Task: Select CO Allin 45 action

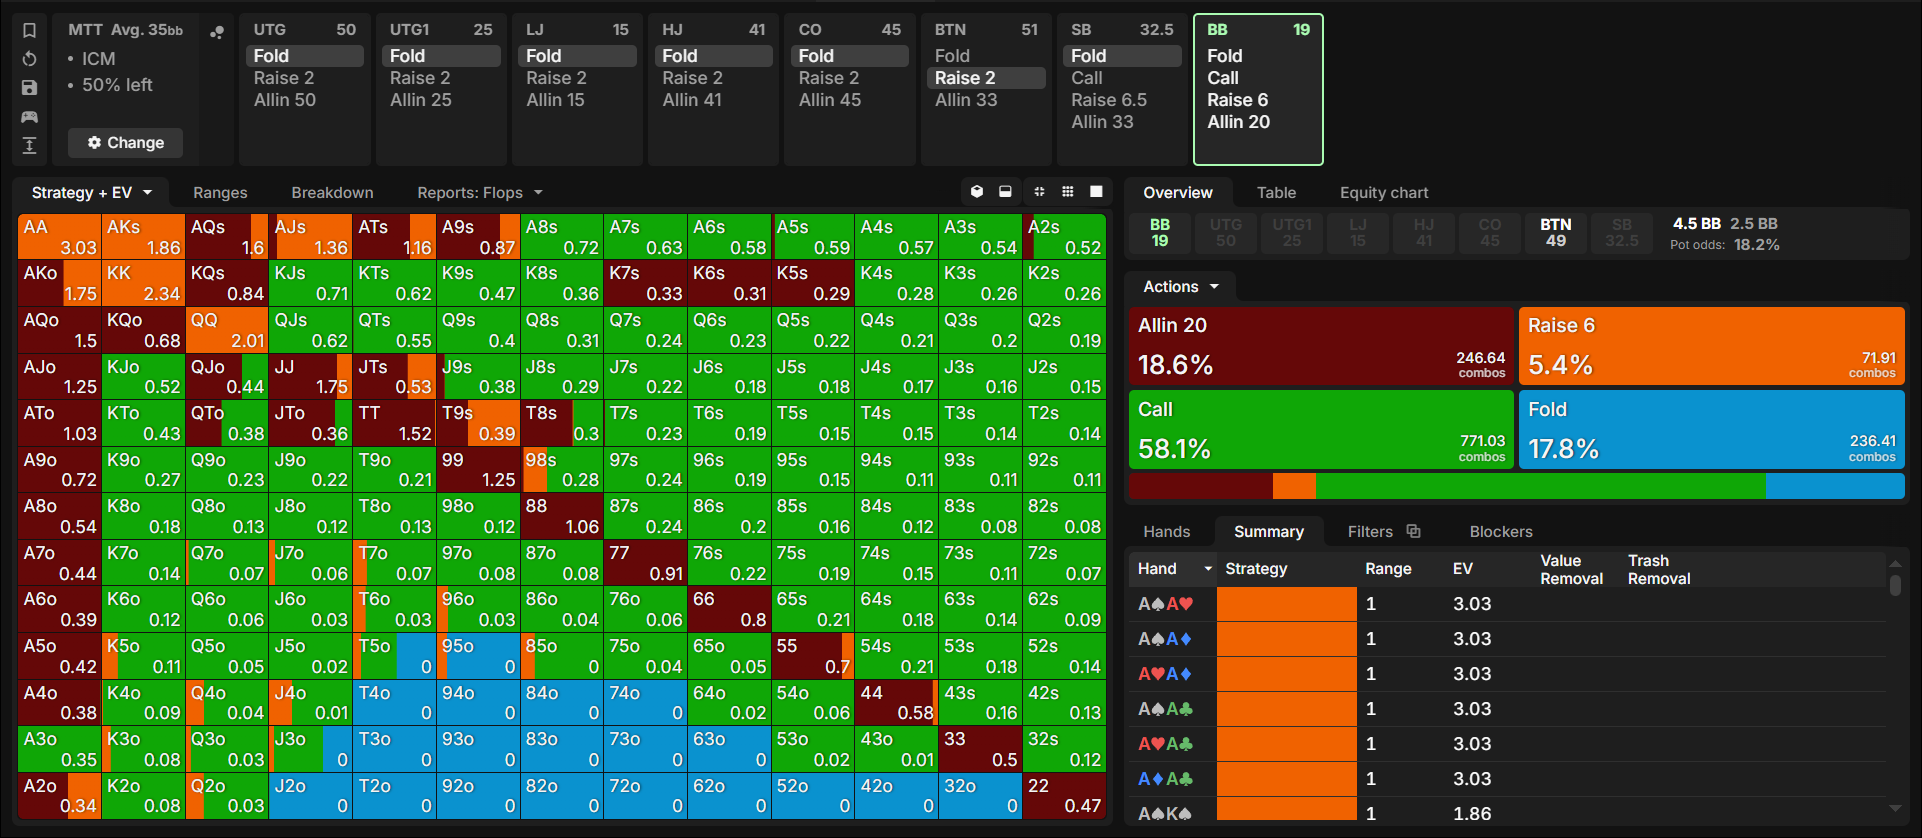Action: [x=830, y=100]
